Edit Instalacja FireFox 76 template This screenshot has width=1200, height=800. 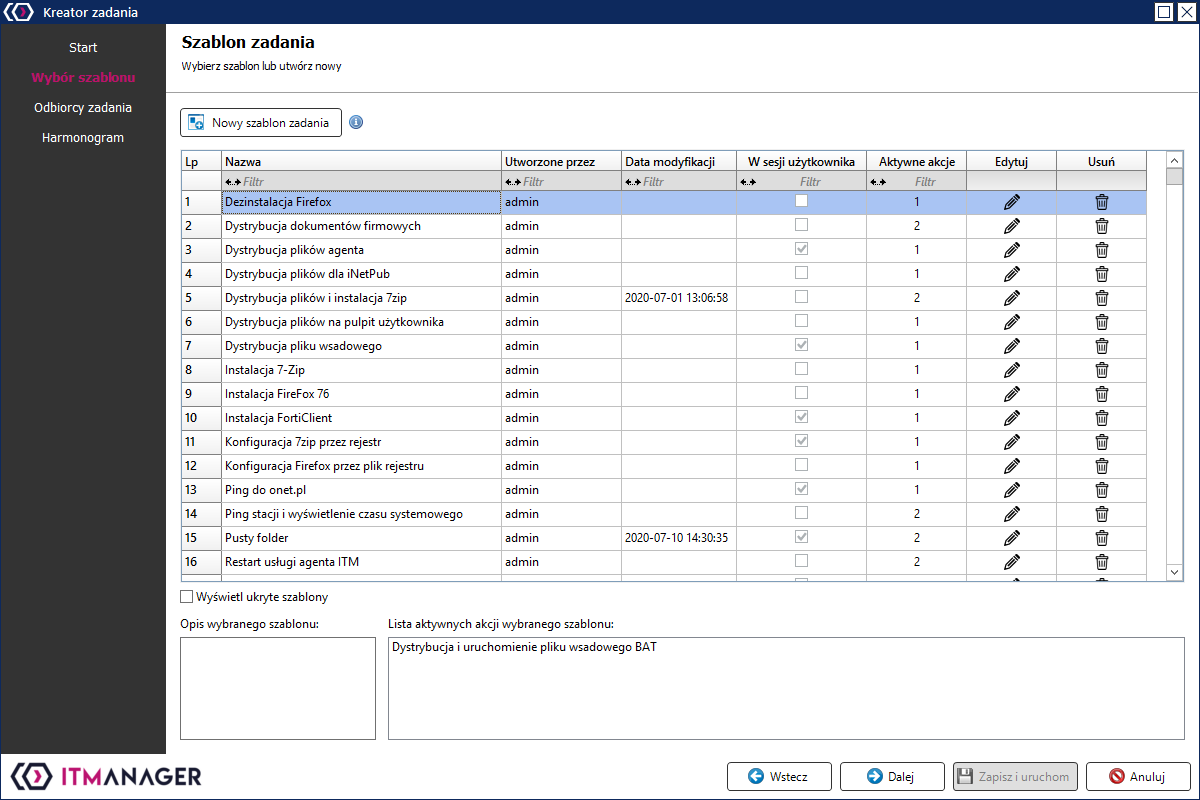[x=1011, y=394]
